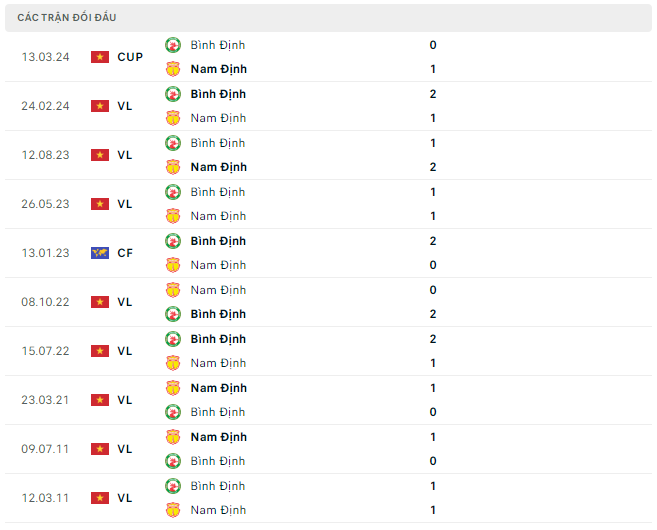Click Bình Định crest in 15.07.22 match
Viewport: 657px width, 530px height.
[173, 339]
